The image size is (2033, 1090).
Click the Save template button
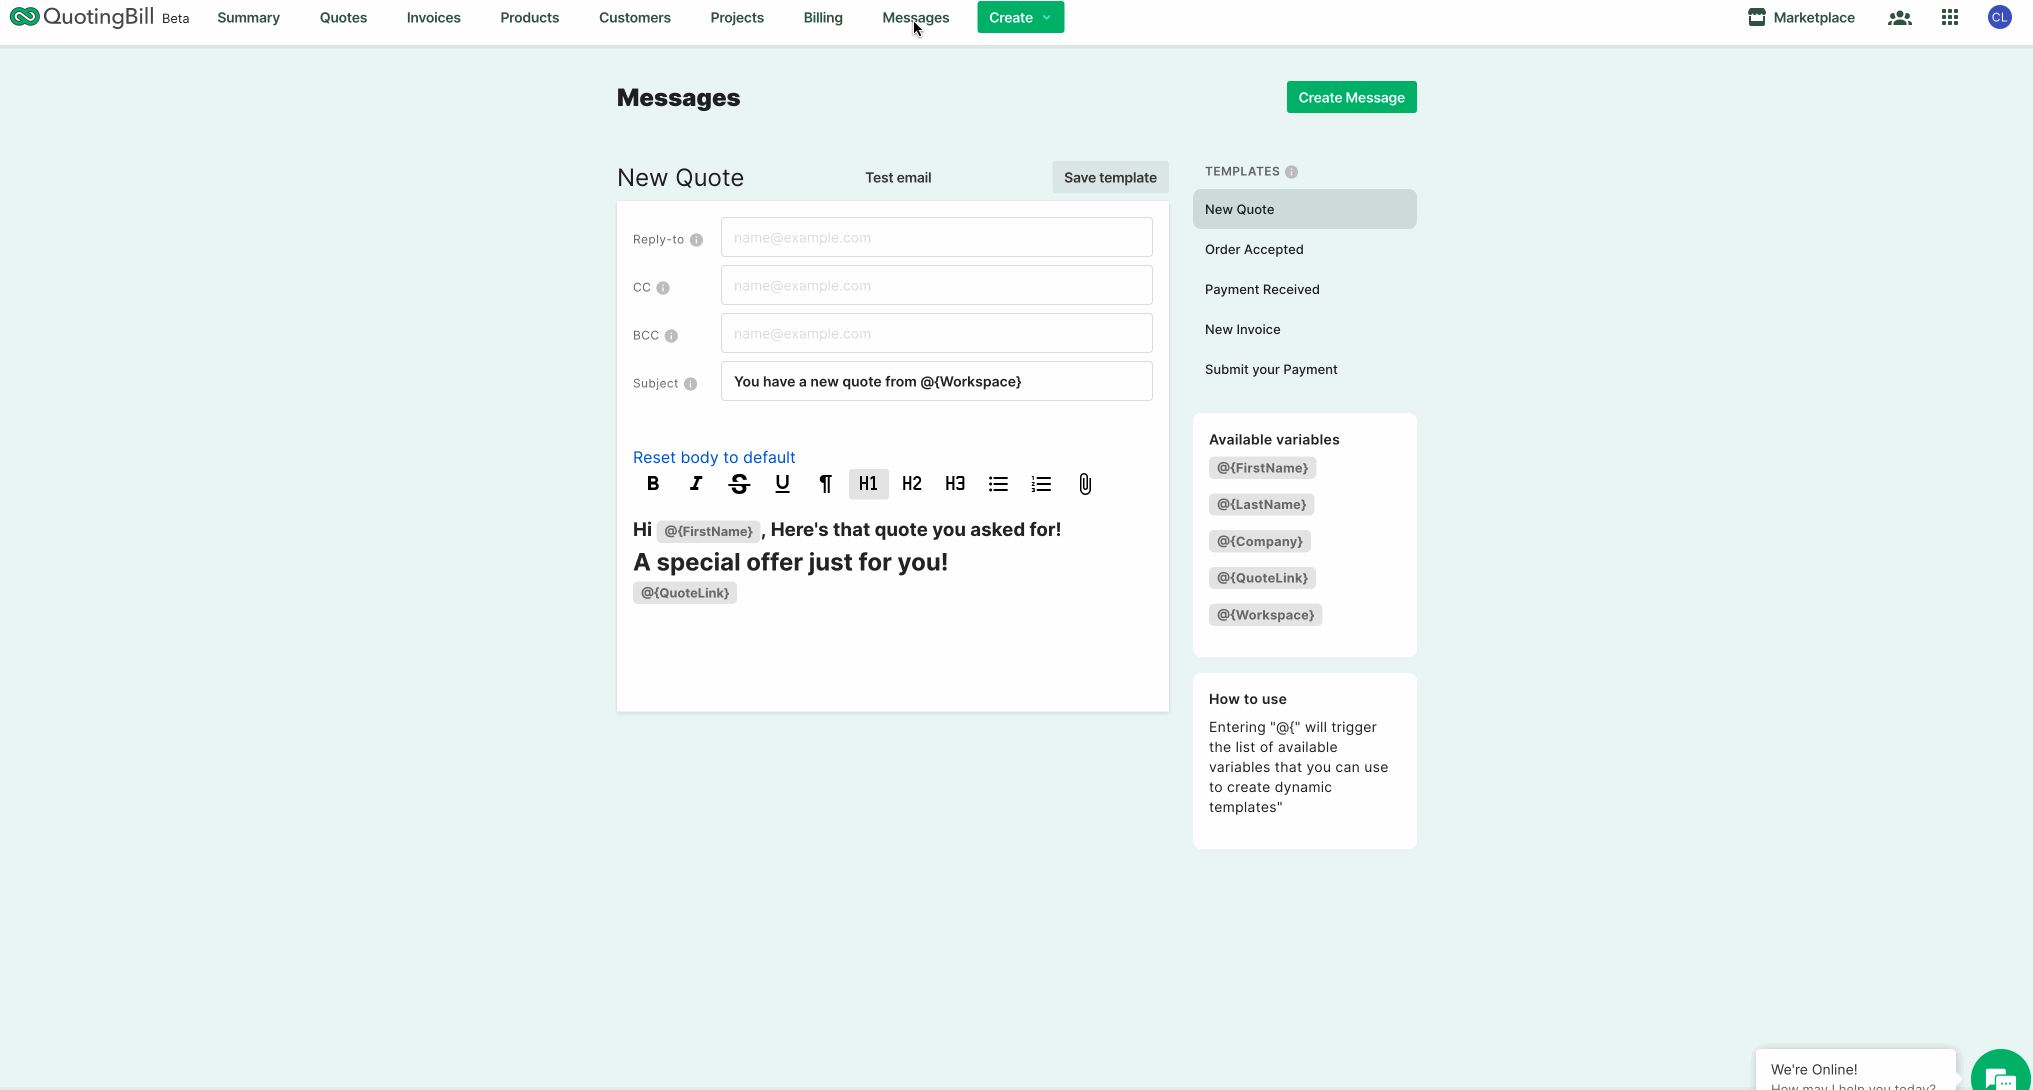click(x=1110, y=178)
